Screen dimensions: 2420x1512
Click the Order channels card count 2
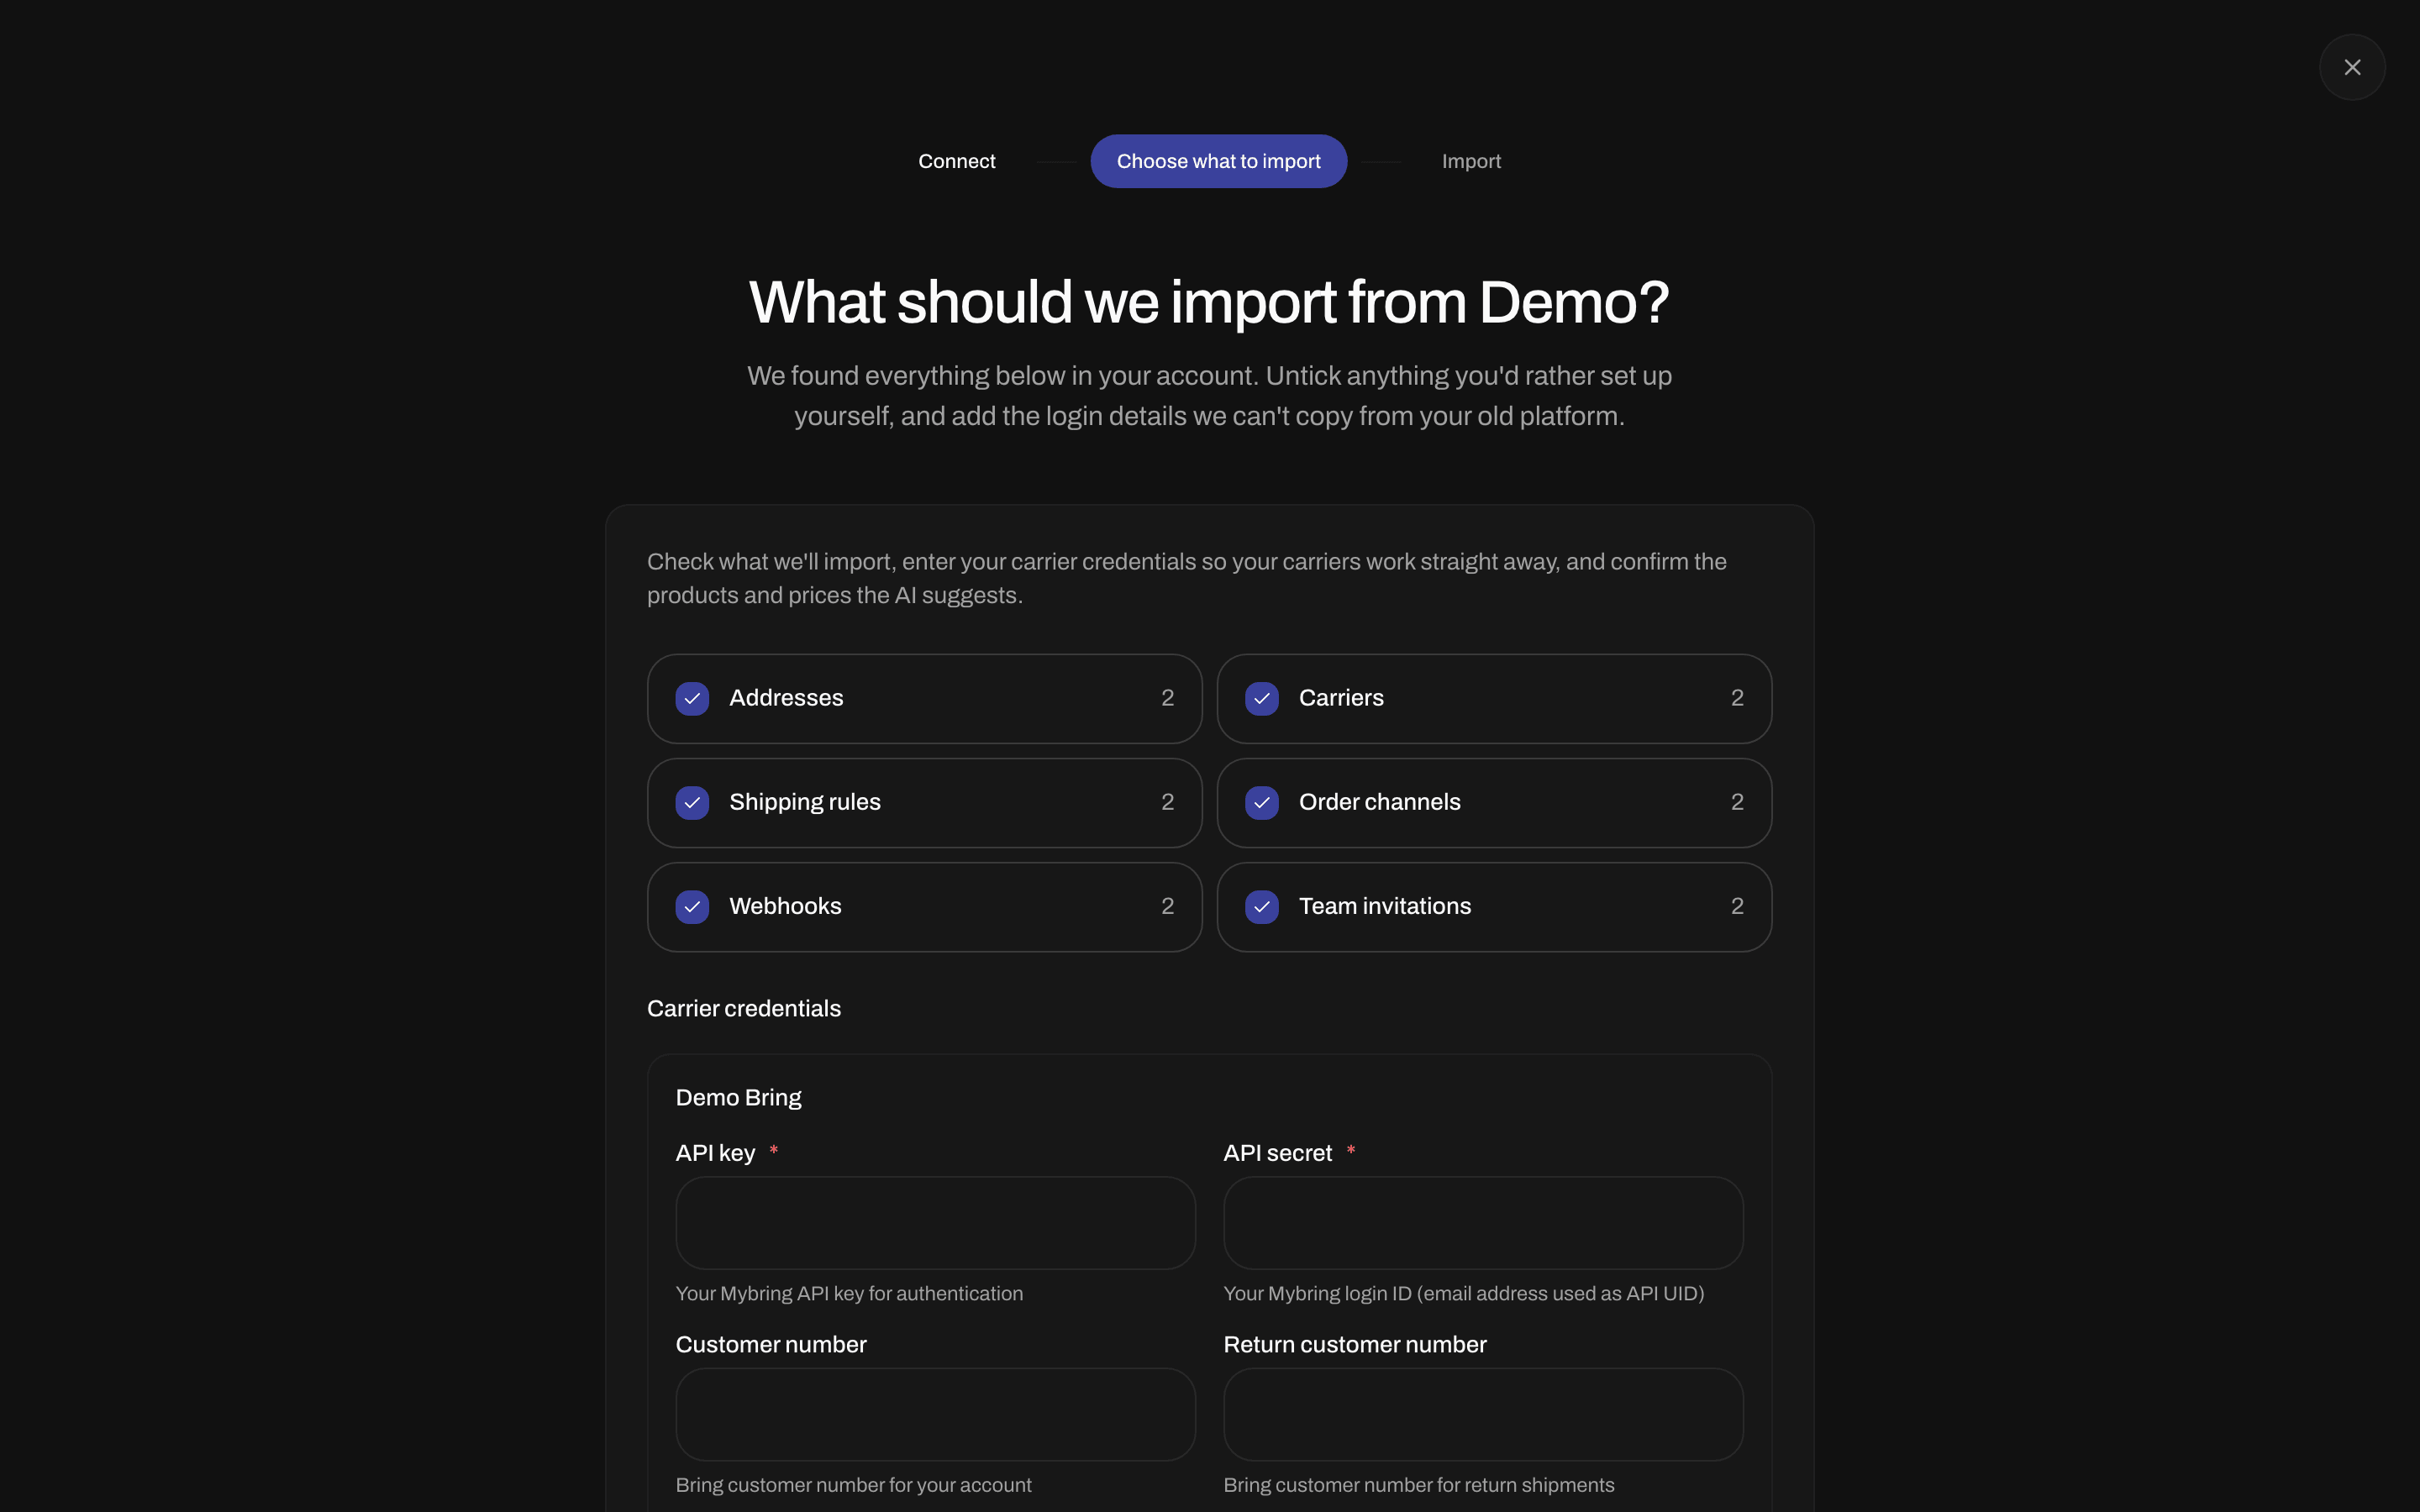click(1737, 802)
